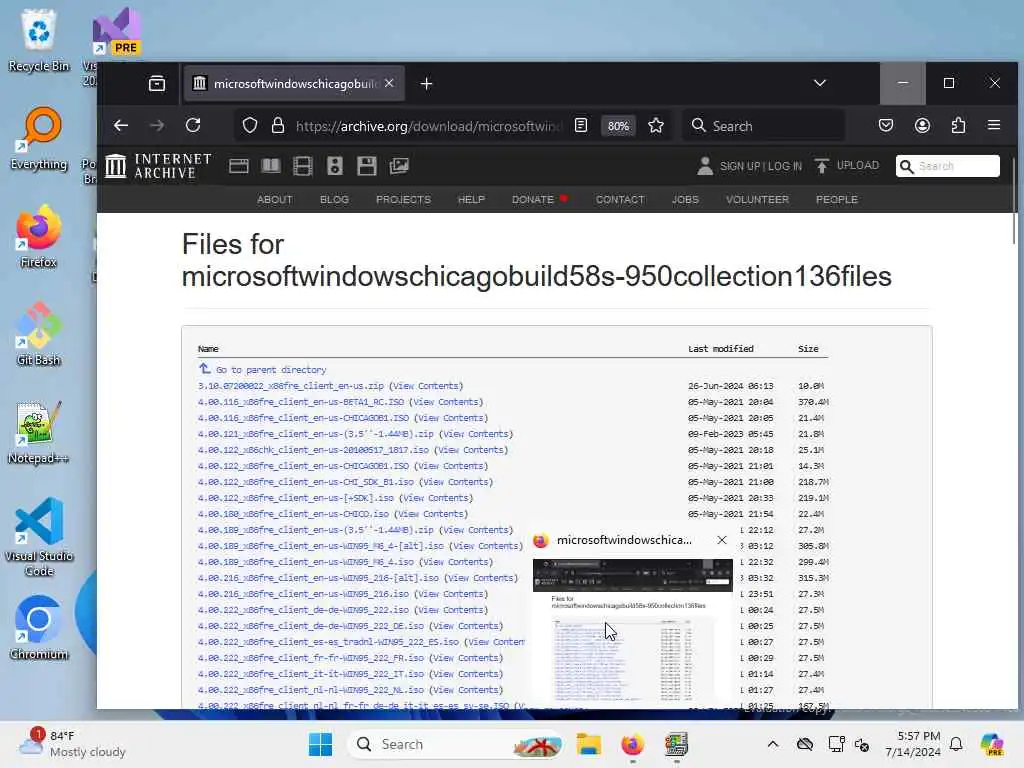This screenshot has width=1024, height=768.
Task: Click the Windows taskbar Search box
Action: point(455,744)
